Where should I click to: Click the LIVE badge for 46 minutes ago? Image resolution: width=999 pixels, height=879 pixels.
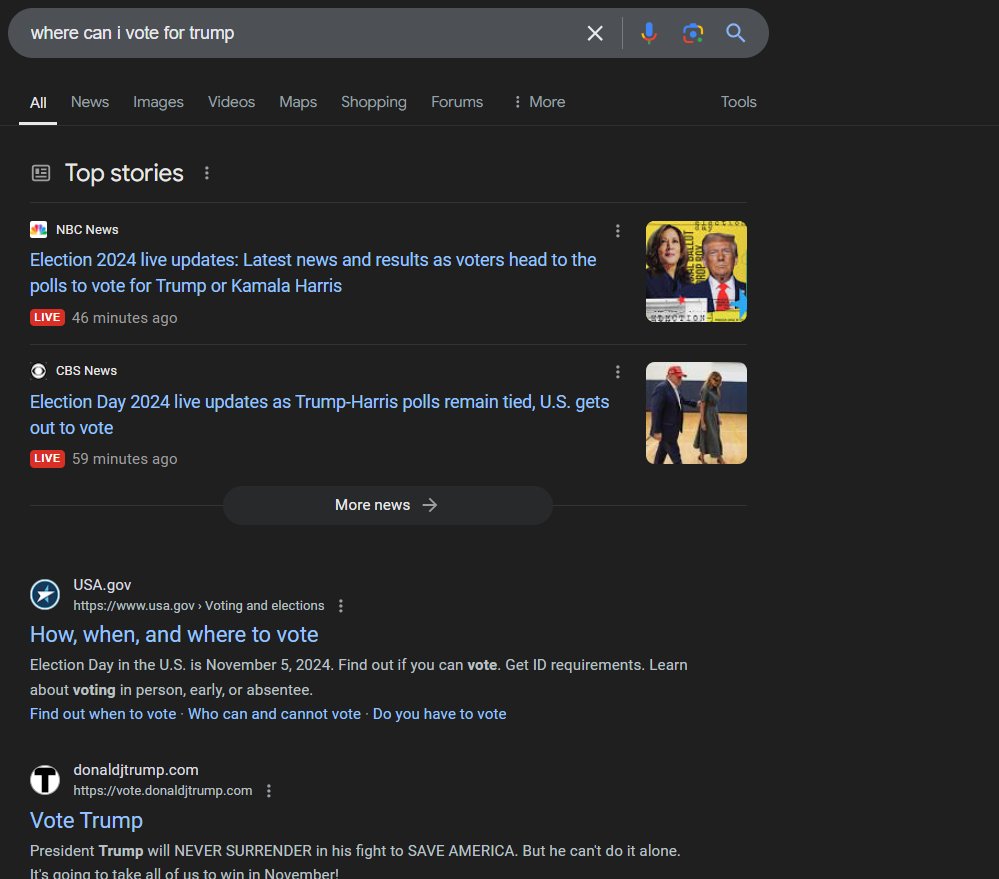47,317
